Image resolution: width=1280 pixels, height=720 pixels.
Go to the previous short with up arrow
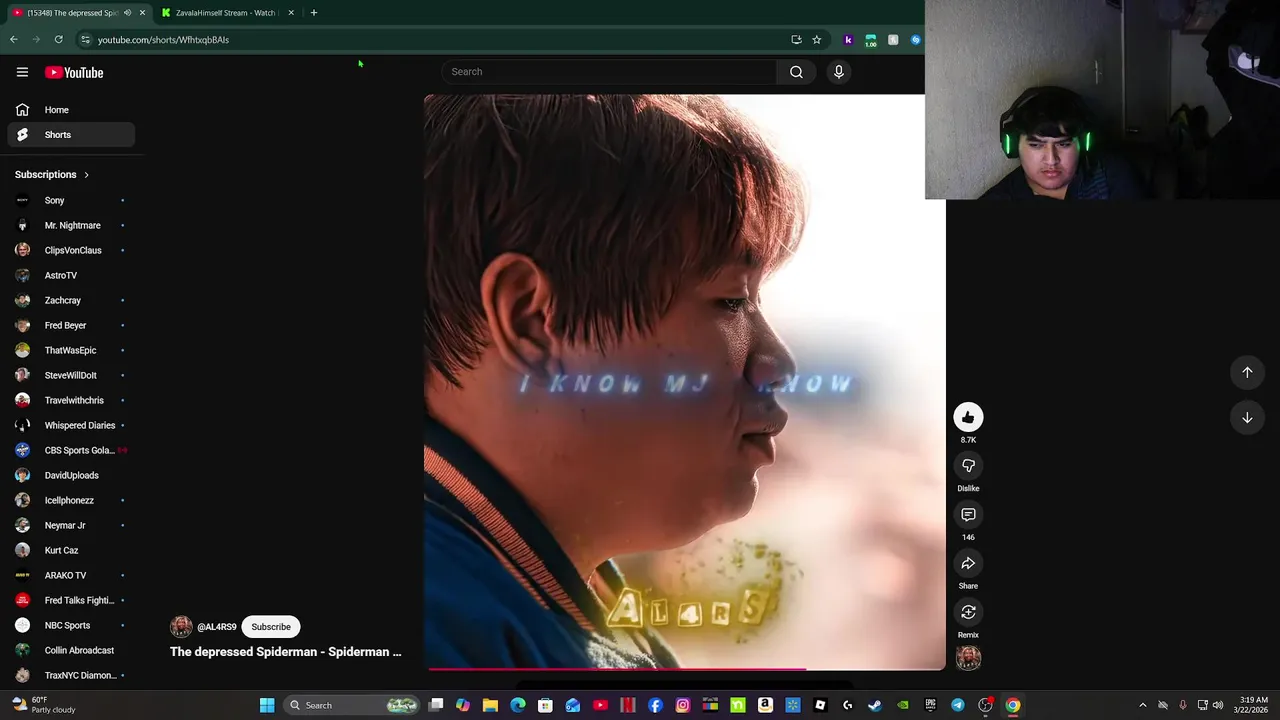(x=1247, y=372)
